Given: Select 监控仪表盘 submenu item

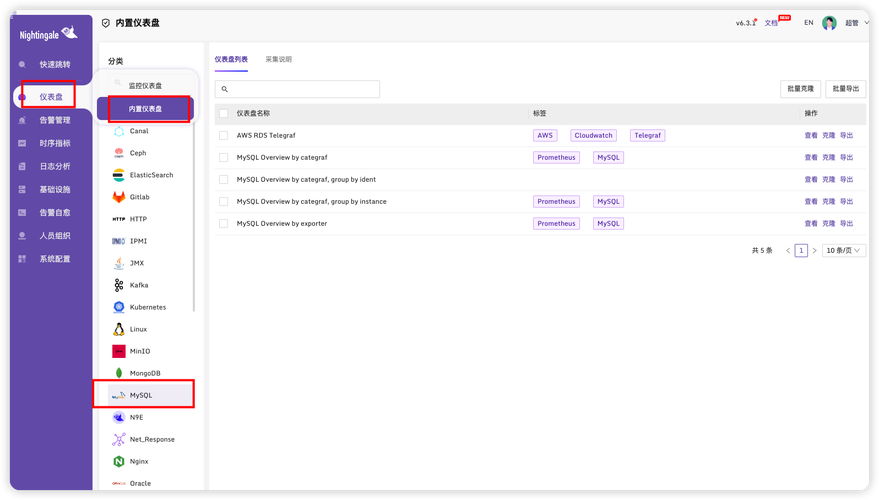Looking at the screenshot, I should click(x=145, y=86).
